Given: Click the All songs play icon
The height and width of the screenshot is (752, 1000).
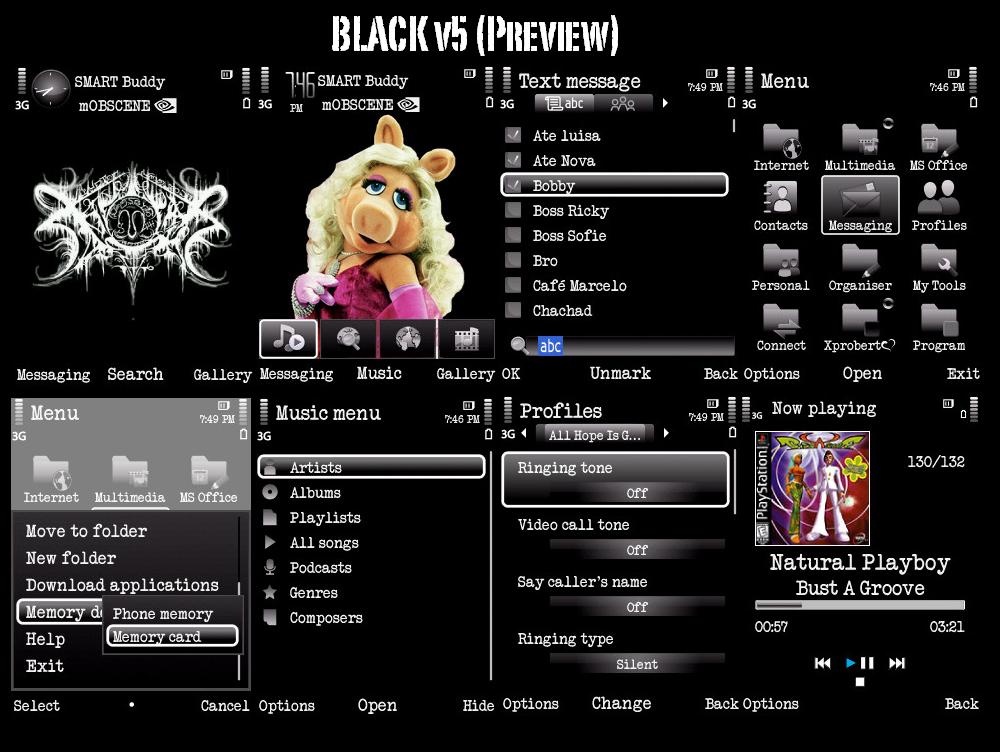Looking at the screenshot, I should [270, 543].
